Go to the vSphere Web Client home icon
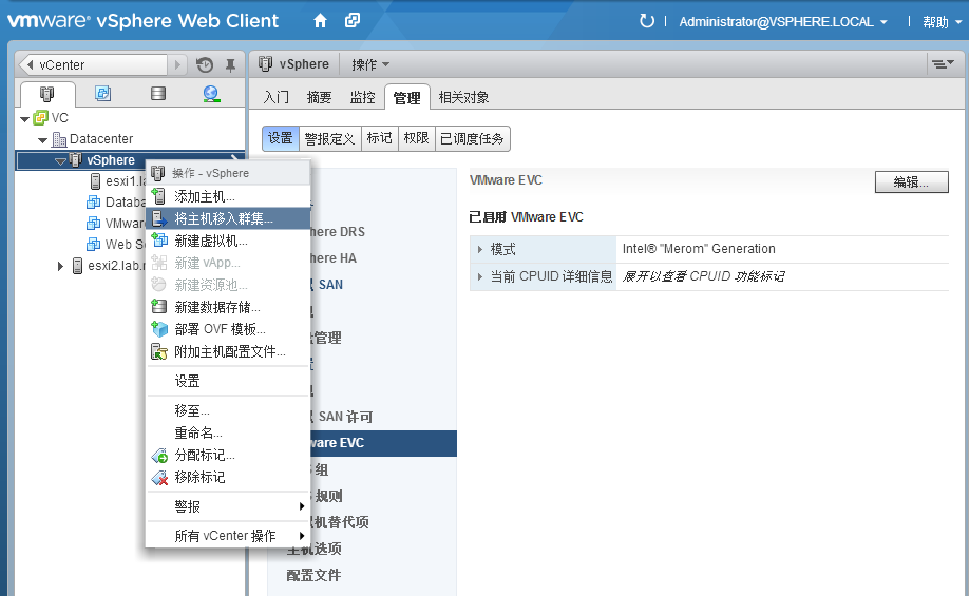The height and width of the screenshot is (597, 970). pos(320,21)
